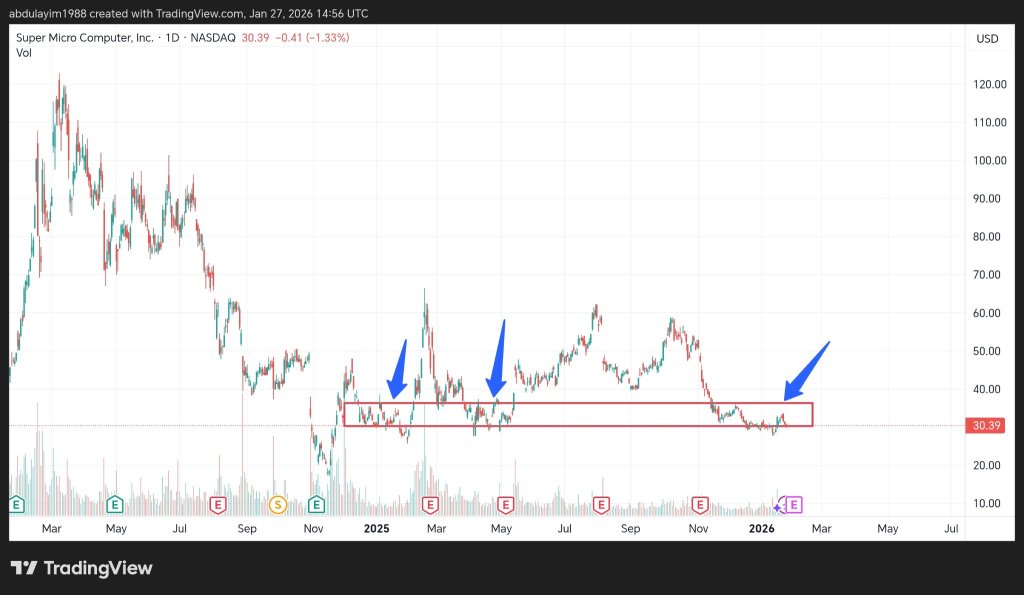This screenshot has height=595, width=1024.
Task: Click the NASDAQ exchange label
Action: coord(213,38)
